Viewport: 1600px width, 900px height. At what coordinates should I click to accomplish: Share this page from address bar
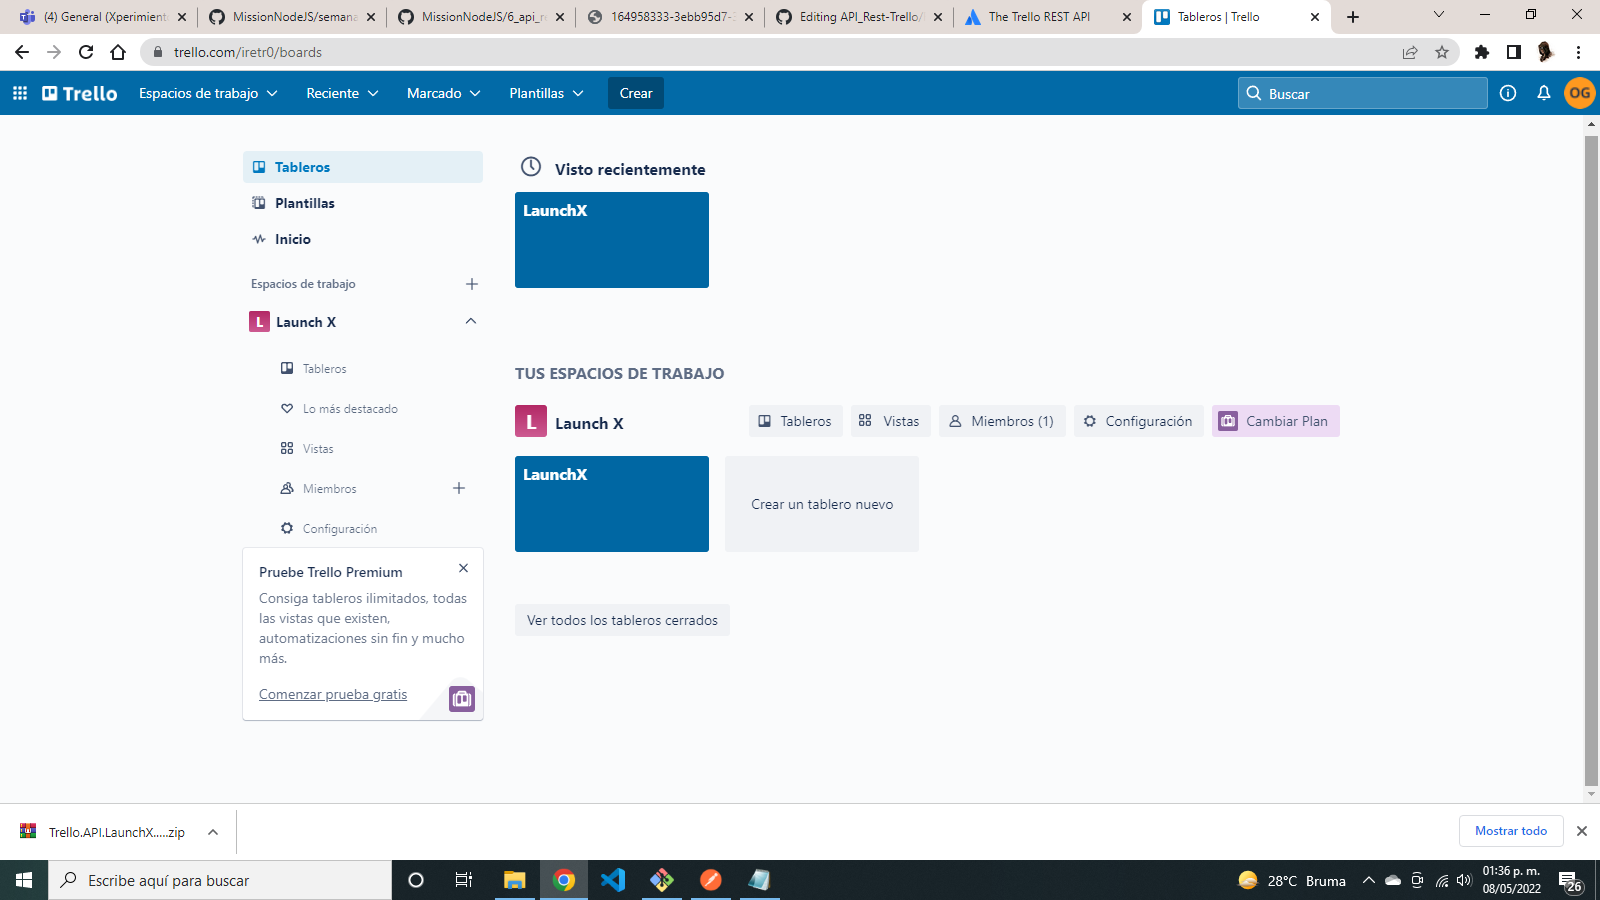1410,52
